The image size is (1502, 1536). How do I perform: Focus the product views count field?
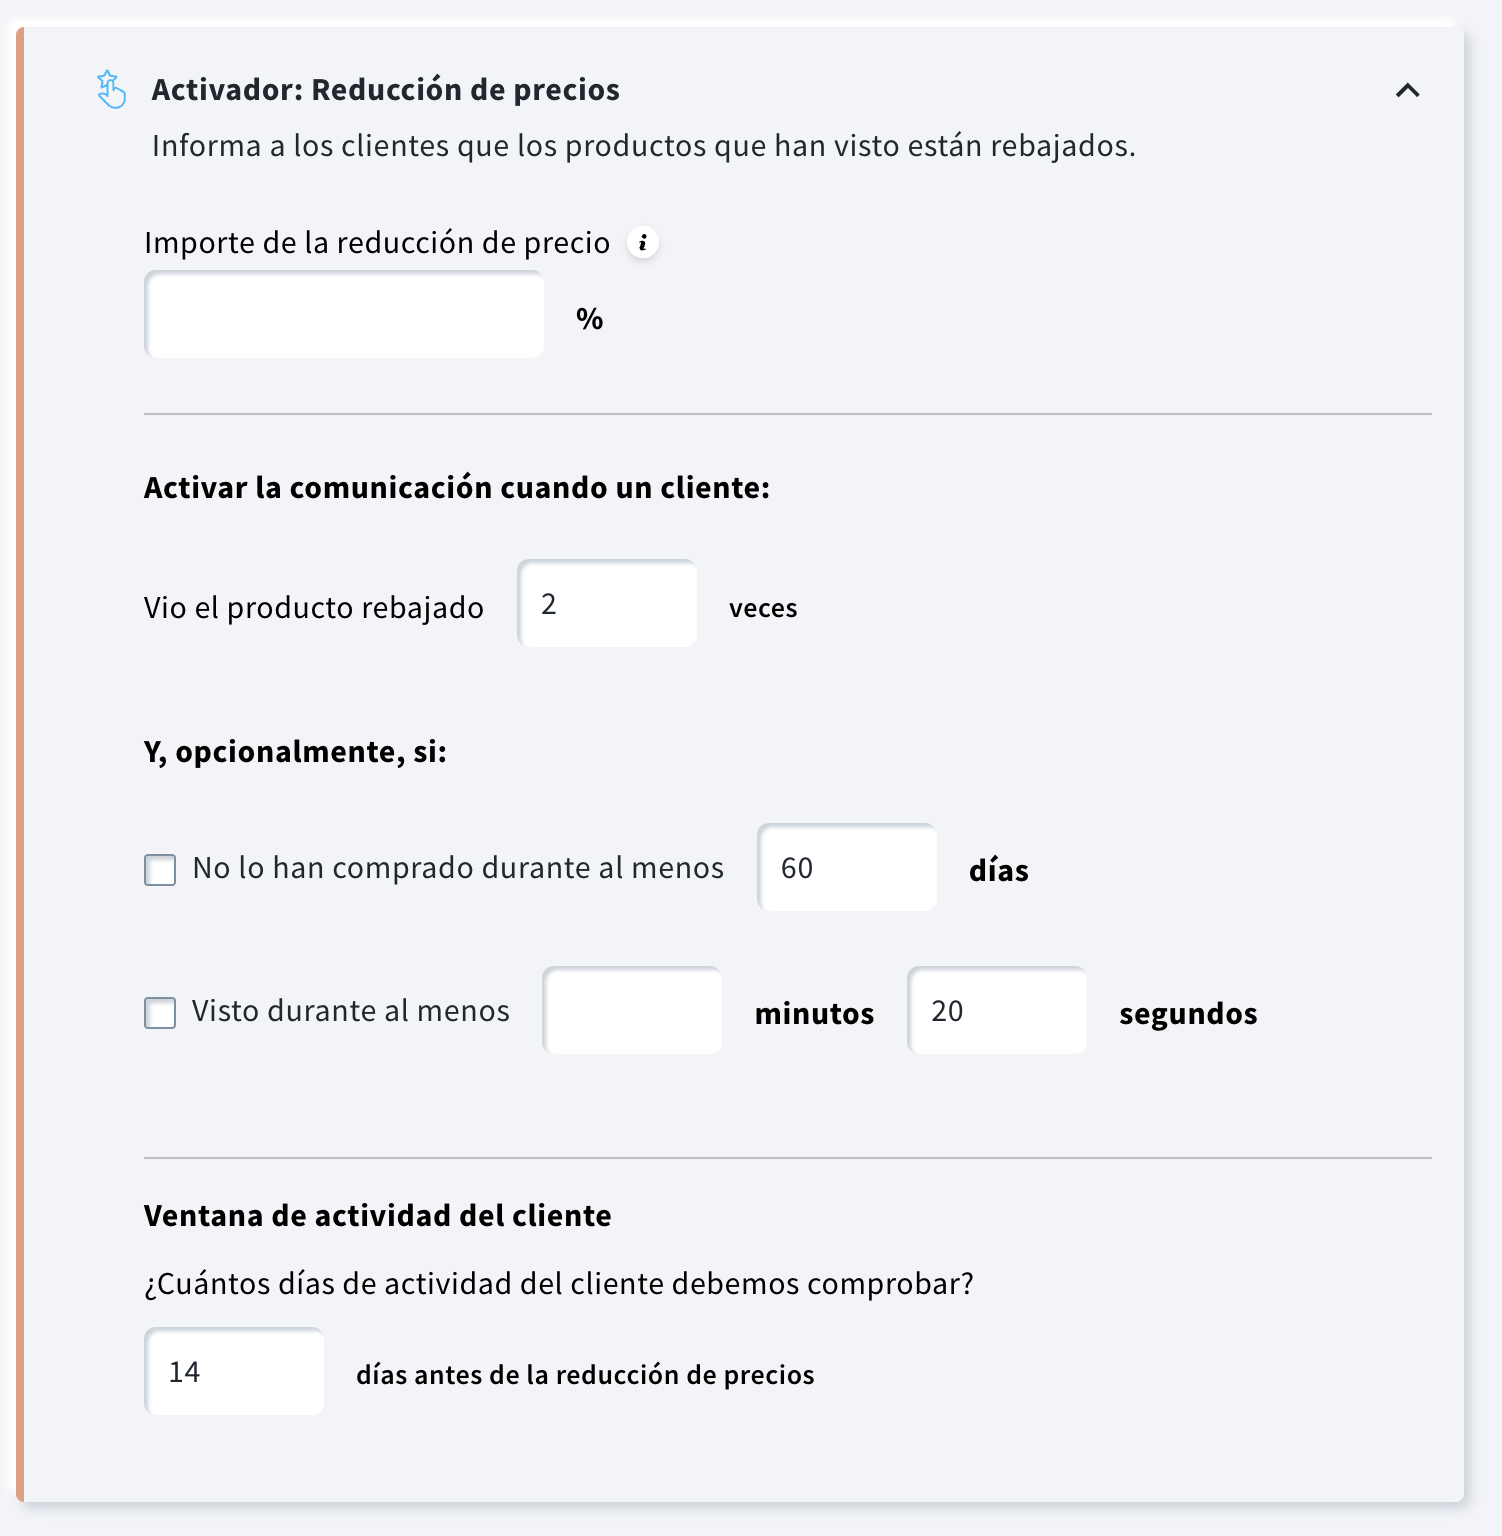[x=607, y=604]
